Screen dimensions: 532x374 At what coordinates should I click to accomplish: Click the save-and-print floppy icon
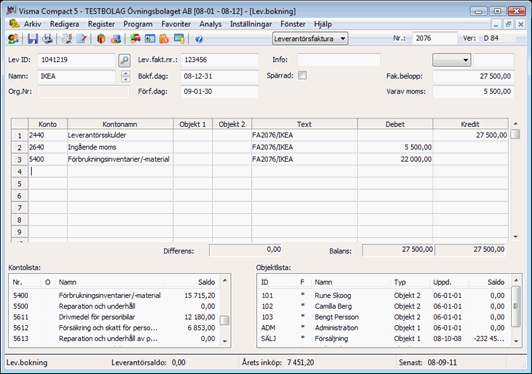[48, 39]
